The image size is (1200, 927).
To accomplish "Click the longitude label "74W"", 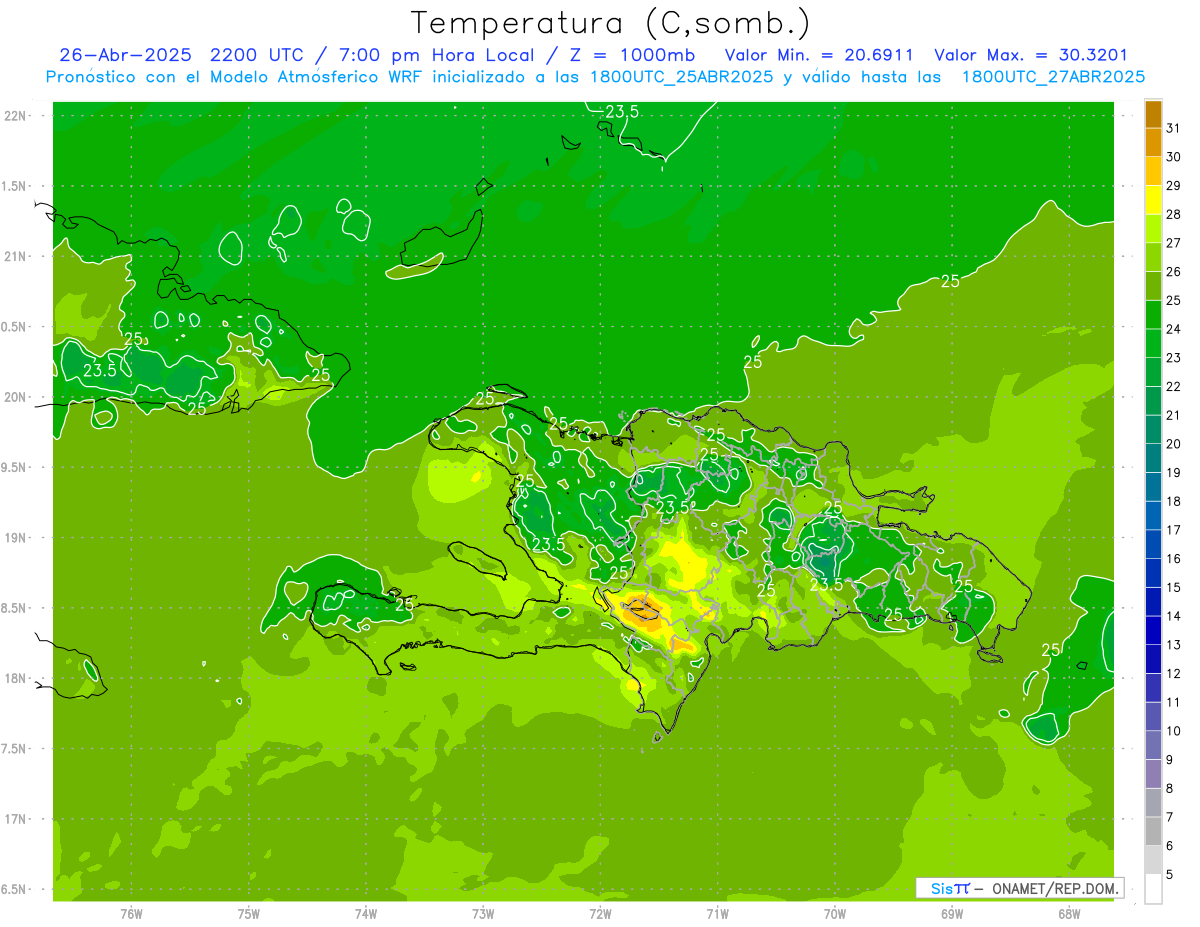I will tap(366, 913).
